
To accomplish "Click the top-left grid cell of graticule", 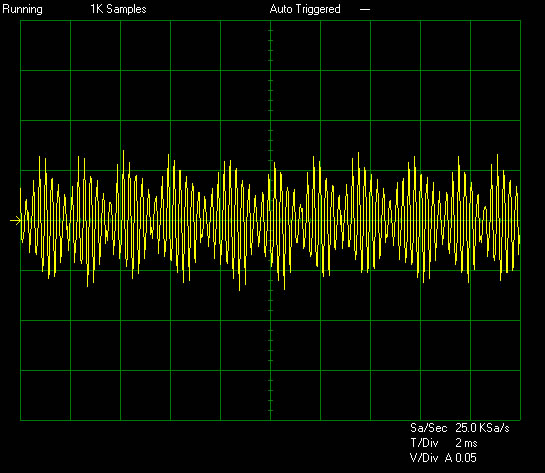I will 46,46.
